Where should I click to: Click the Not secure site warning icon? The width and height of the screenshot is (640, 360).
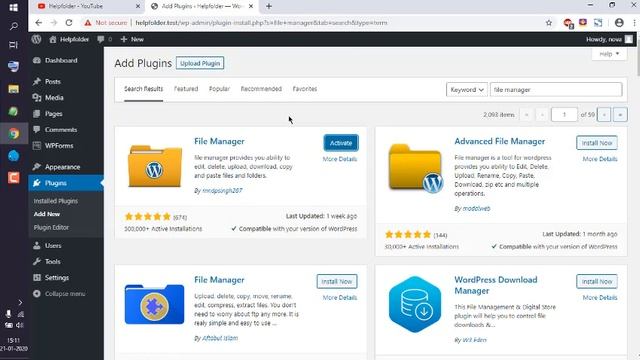[x=88, y=23]
